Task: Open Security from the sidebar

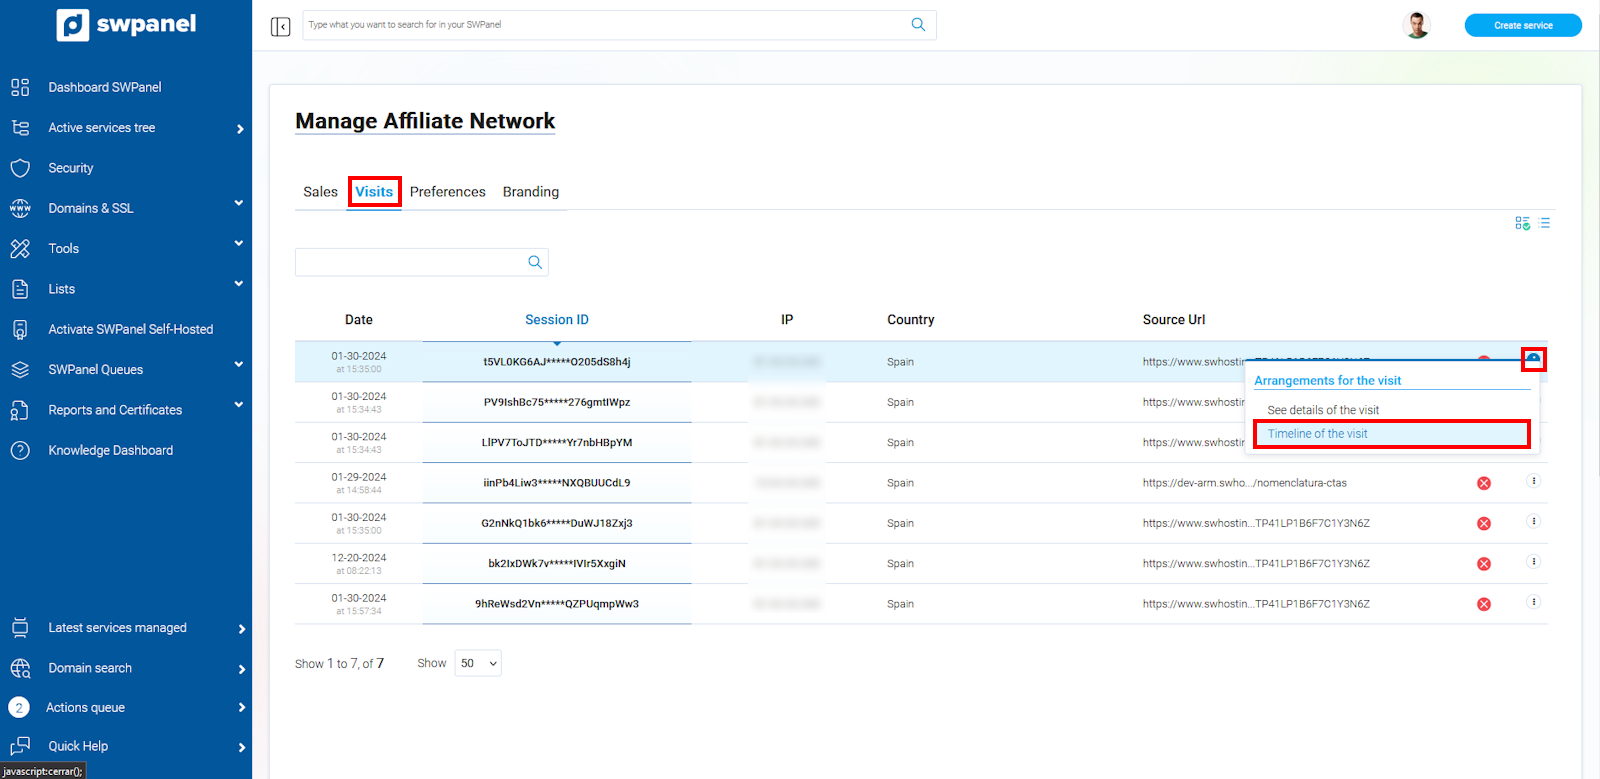Action: pos(71,168)
